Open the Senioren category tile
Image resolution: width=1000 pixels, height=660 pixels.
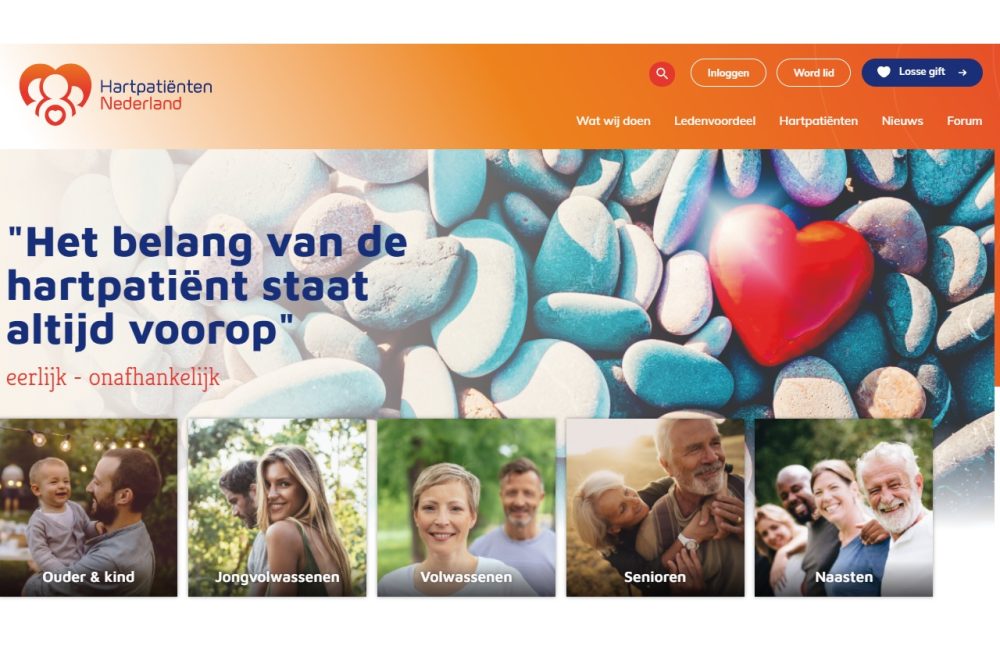(x=655, y=508)
